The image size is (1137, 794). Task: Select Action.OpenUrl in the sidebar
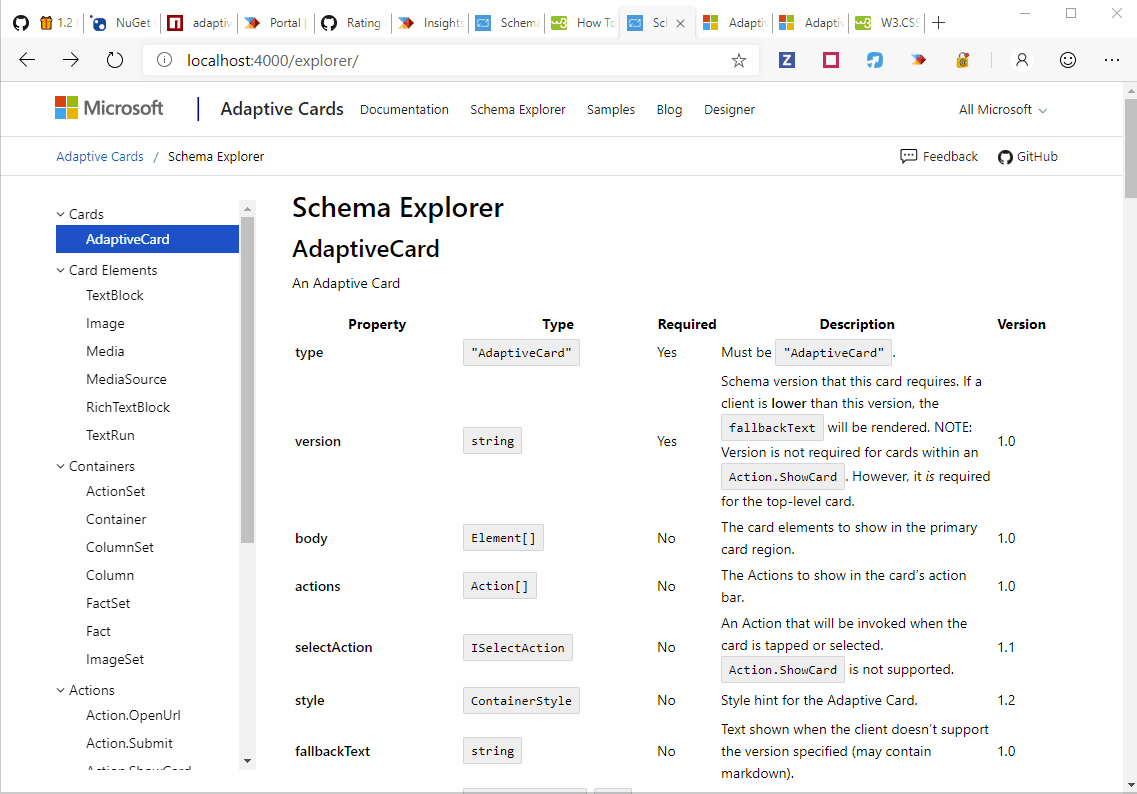point(133,715)
